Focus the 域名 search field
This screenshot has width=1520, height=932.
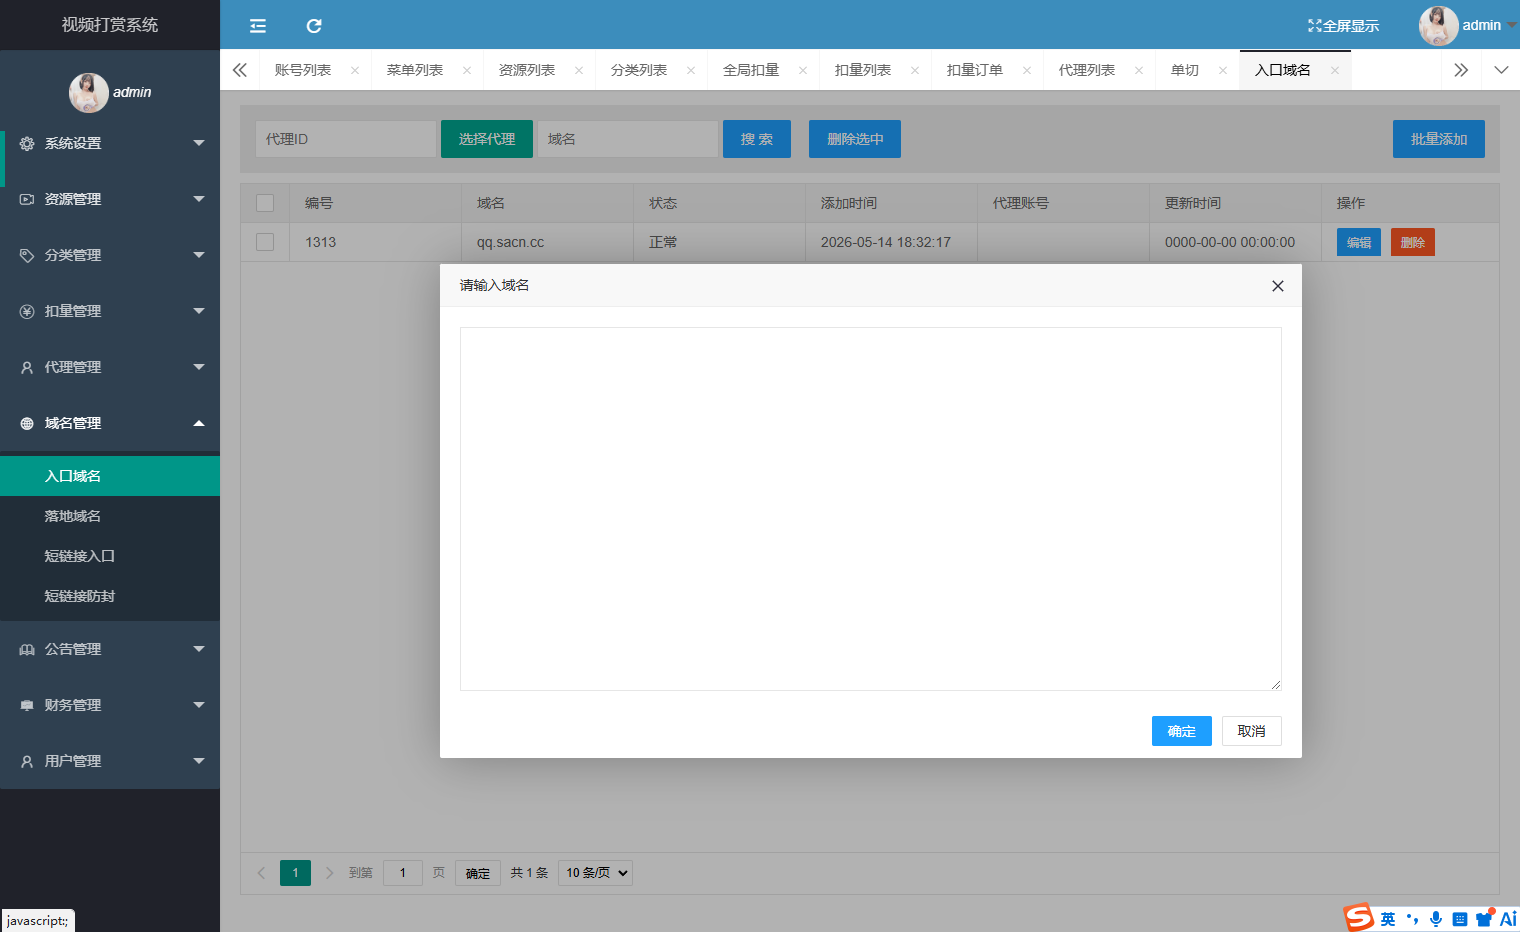point(628,139)
